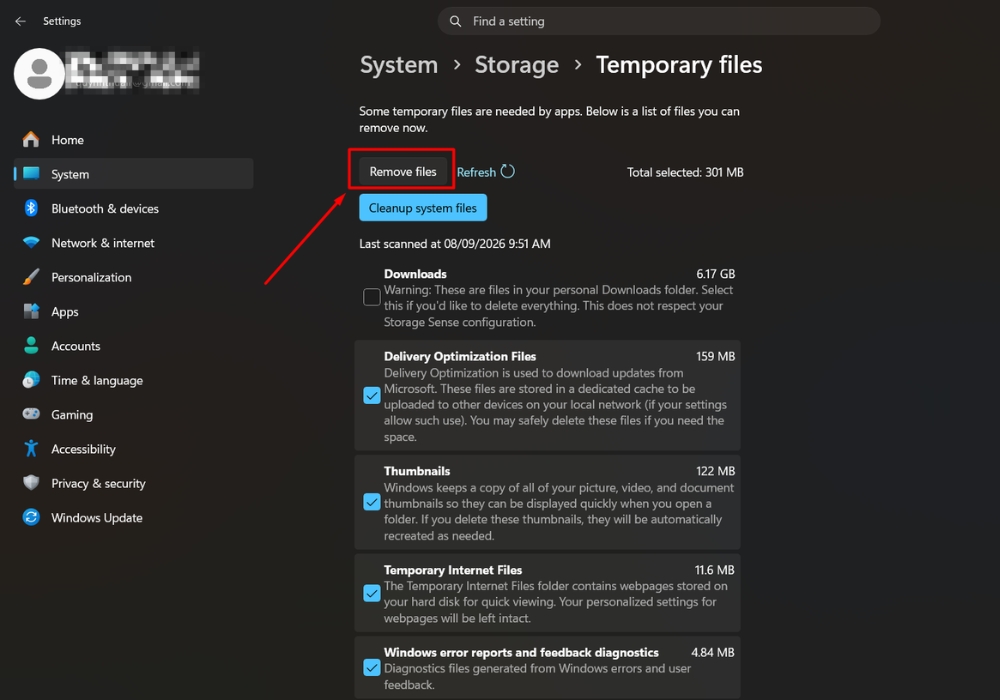Click the circular refresh arrow icon
The height and width of the screenshot is (700, 1000).
tap(508, 171)
